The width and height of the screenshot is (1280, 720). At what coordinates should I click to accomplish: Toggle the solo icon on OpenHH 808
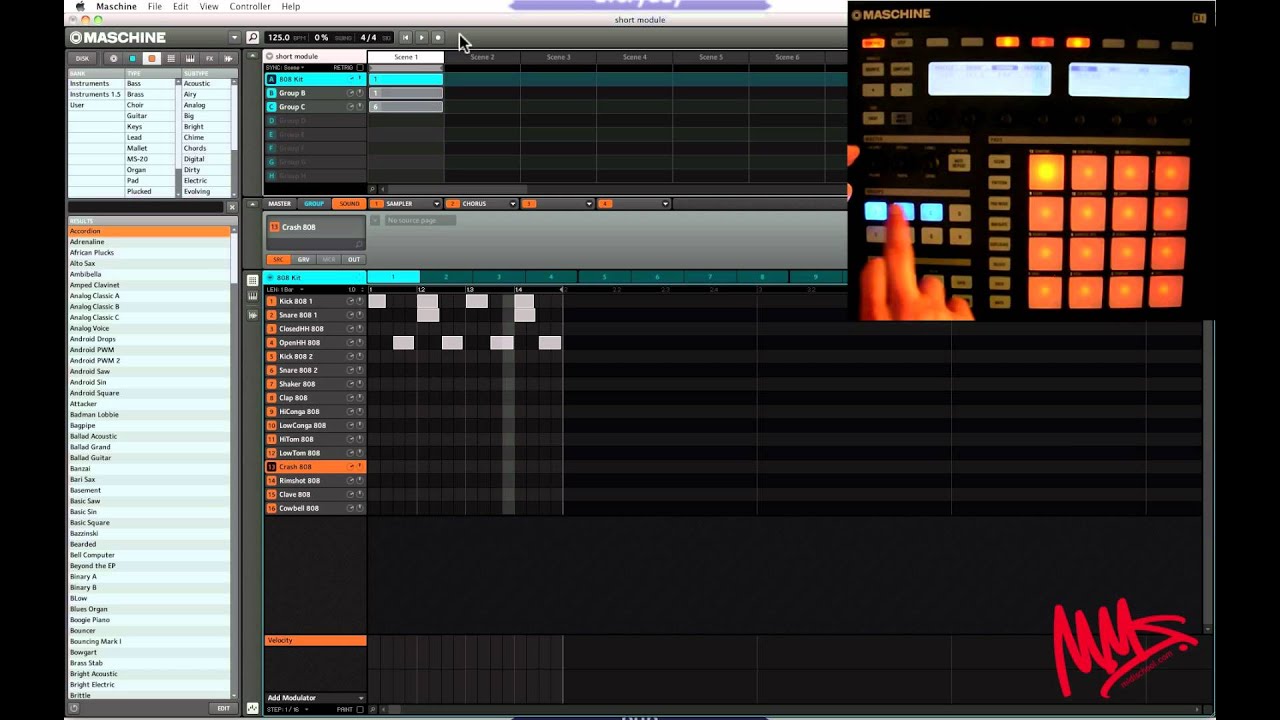click(360, 343)
